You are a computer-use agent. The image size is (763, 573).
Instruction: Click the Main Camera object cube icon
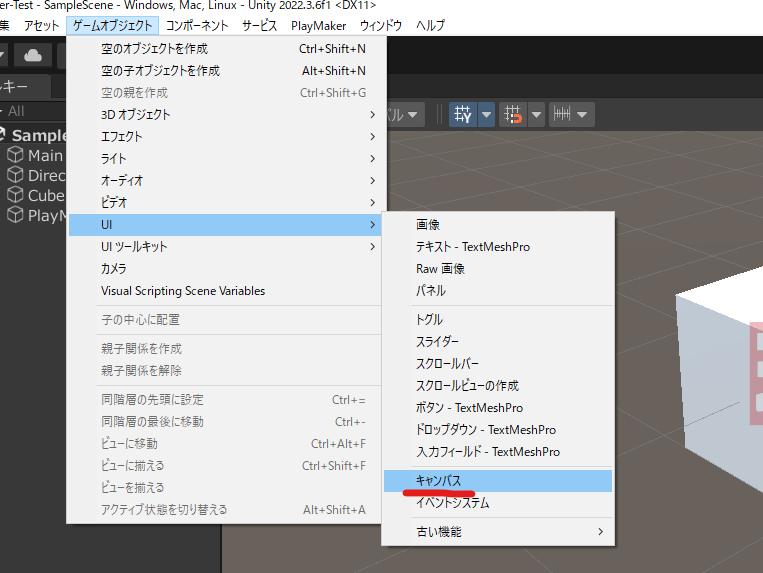pos(15,155)
